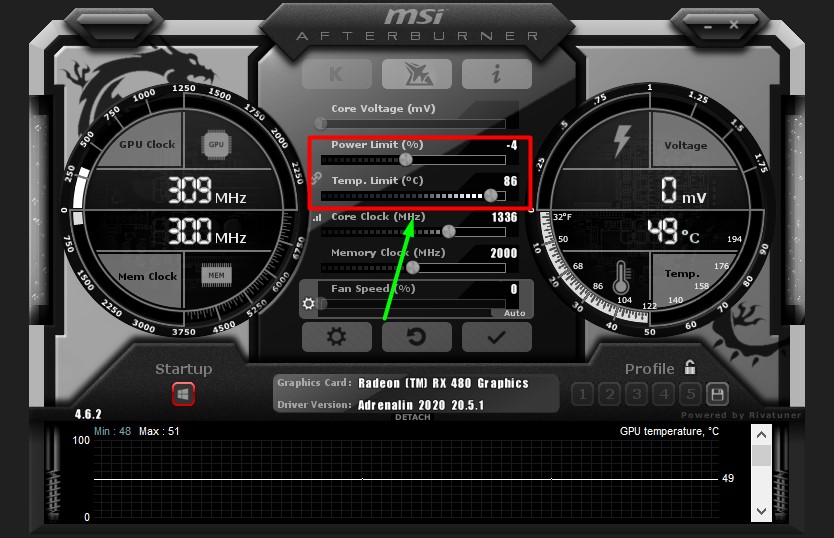This screenshot has height=538, width=834.
Task: Click the 0 mV voltage readout
Action: coord(683,191)
